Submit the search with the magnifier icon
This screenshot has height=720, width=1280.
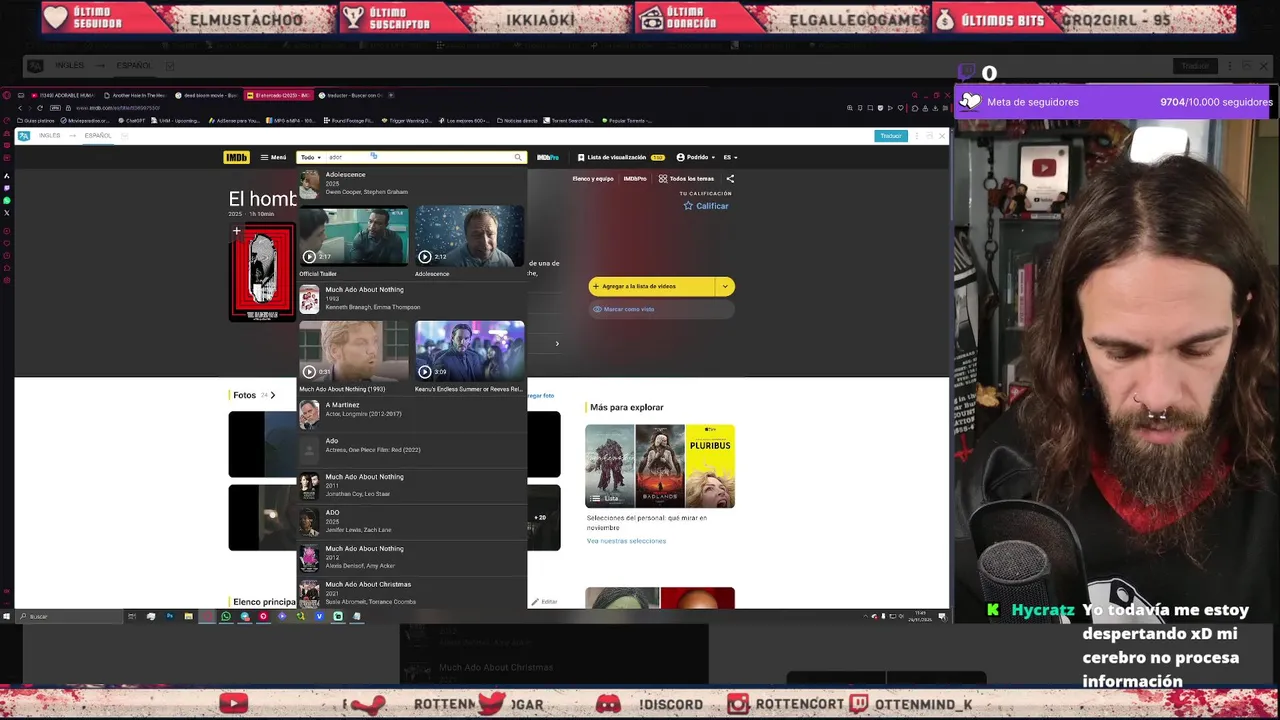[x=518, y=157]
